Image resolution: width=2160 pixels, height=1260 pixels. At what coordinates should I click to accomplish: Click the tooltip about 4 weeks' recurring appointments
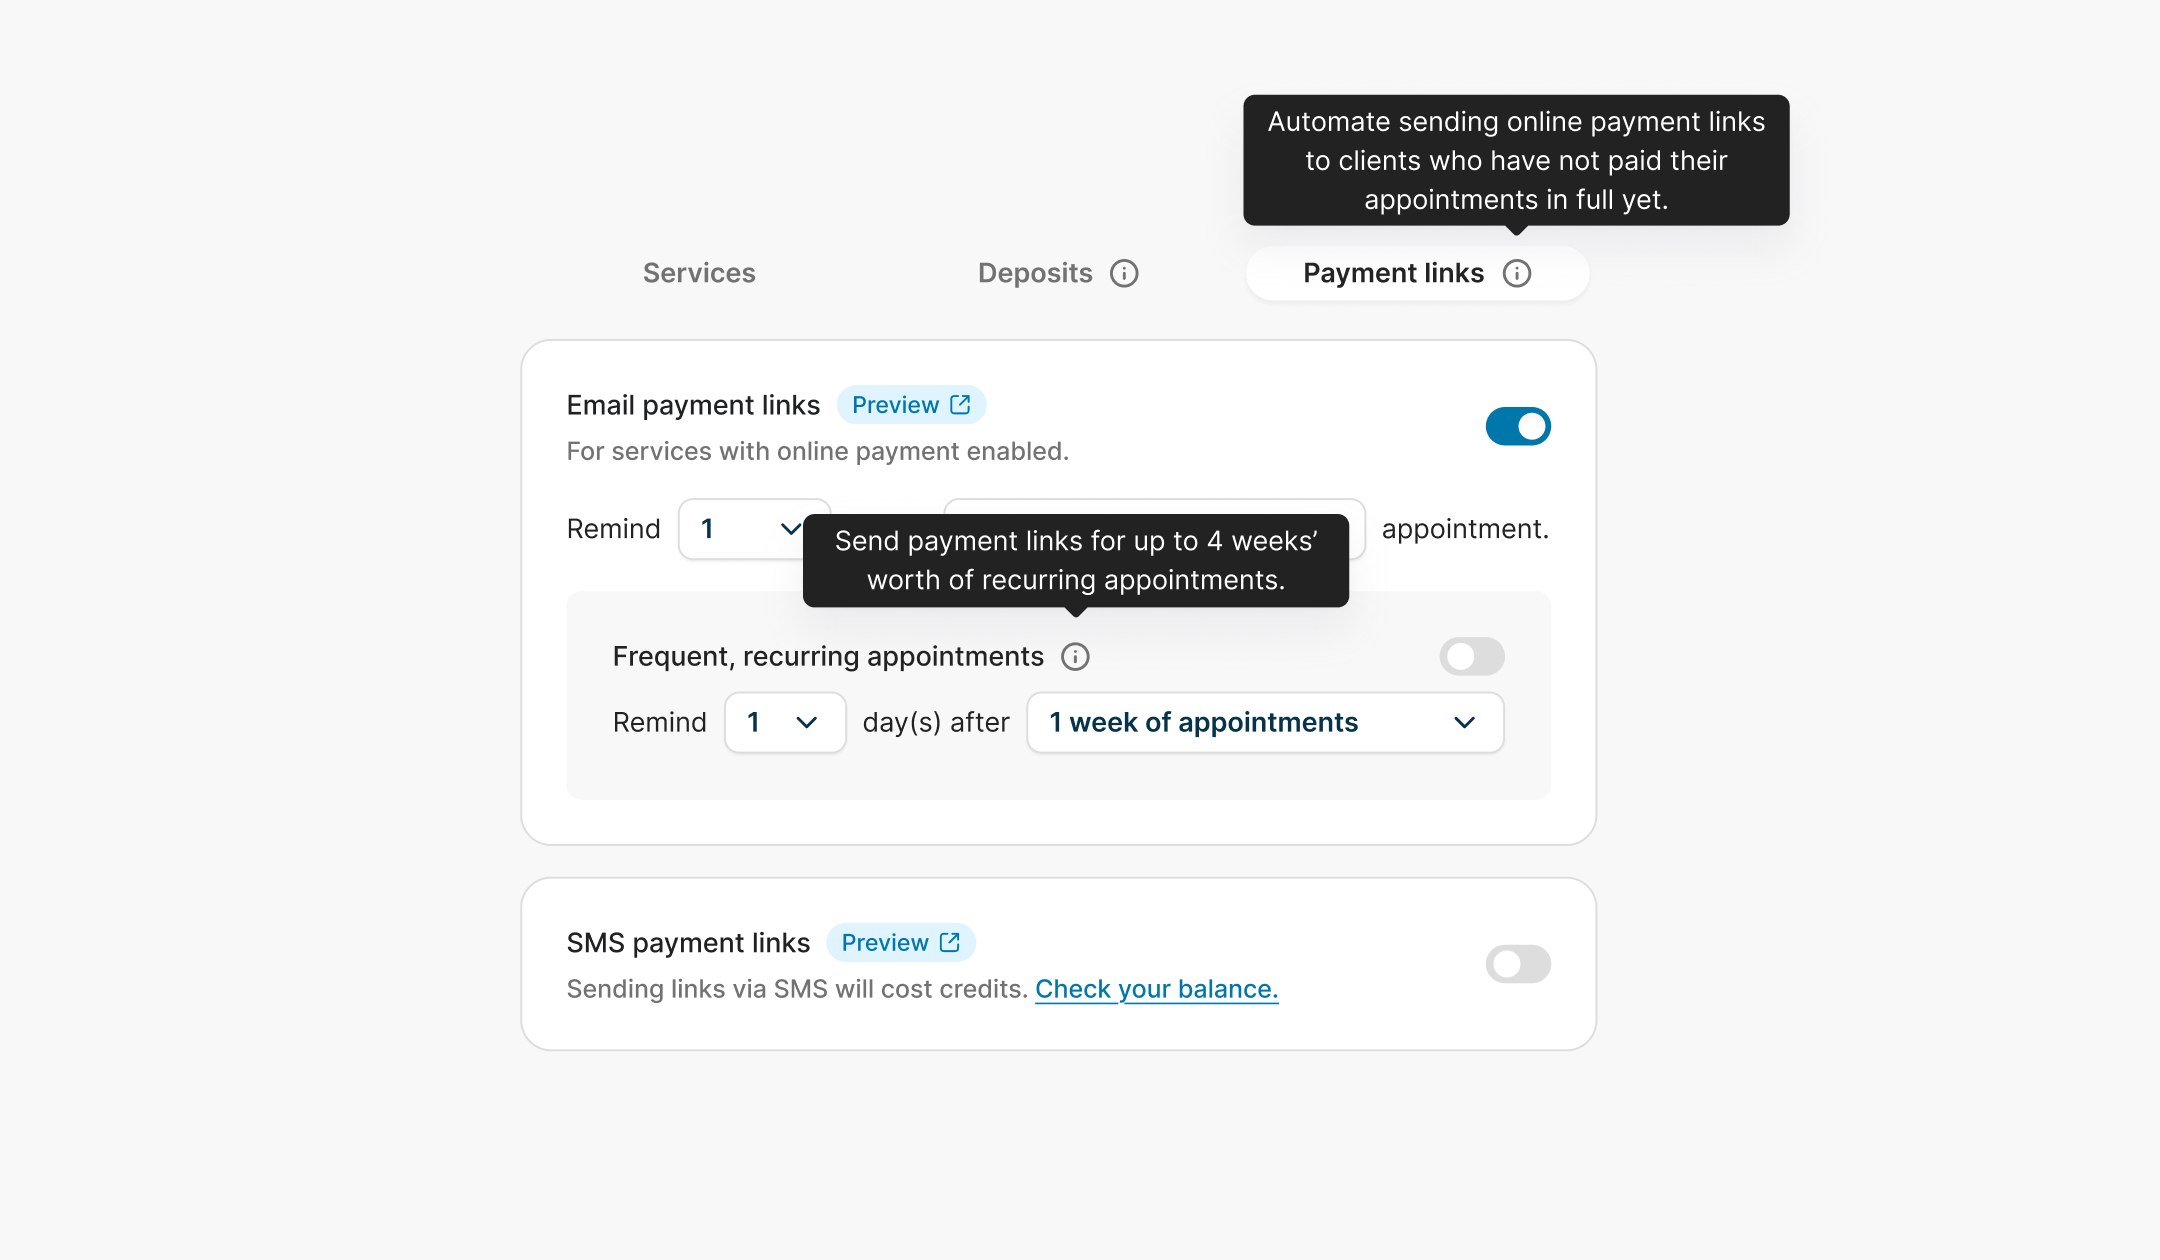pos(1076,560)
